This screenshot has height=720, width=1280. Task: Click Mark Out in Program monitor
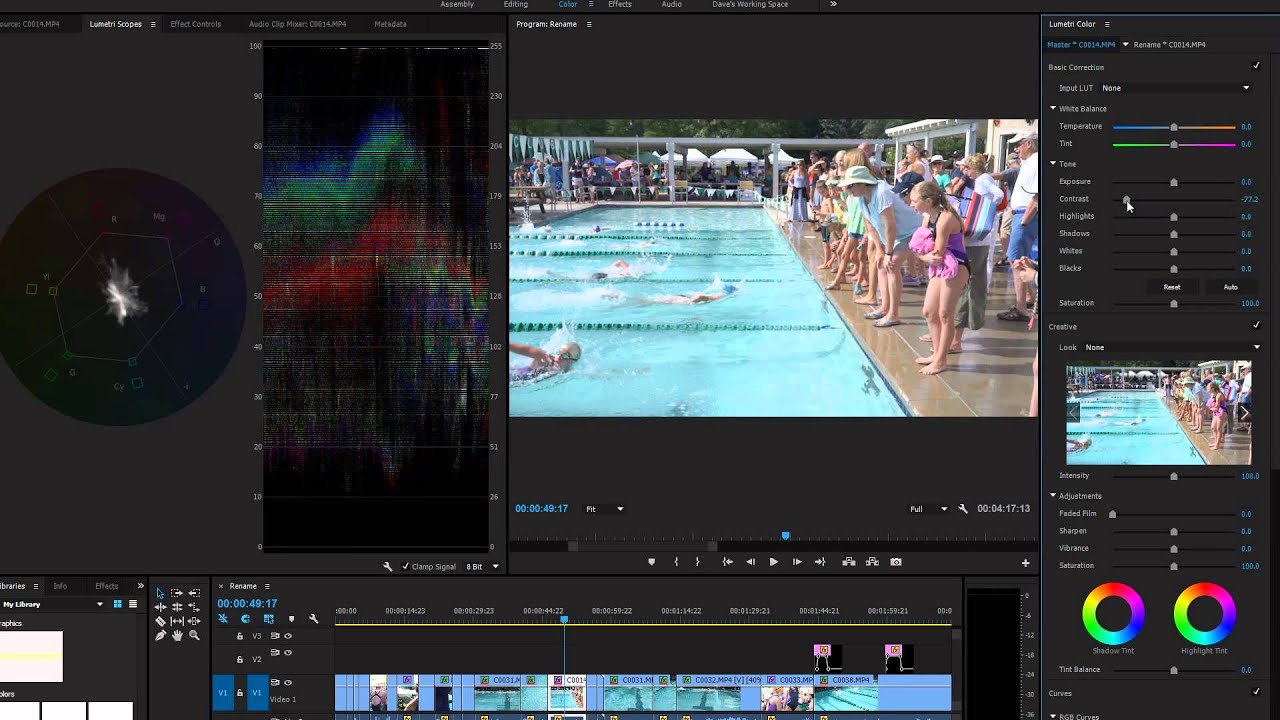coord(697,562)
